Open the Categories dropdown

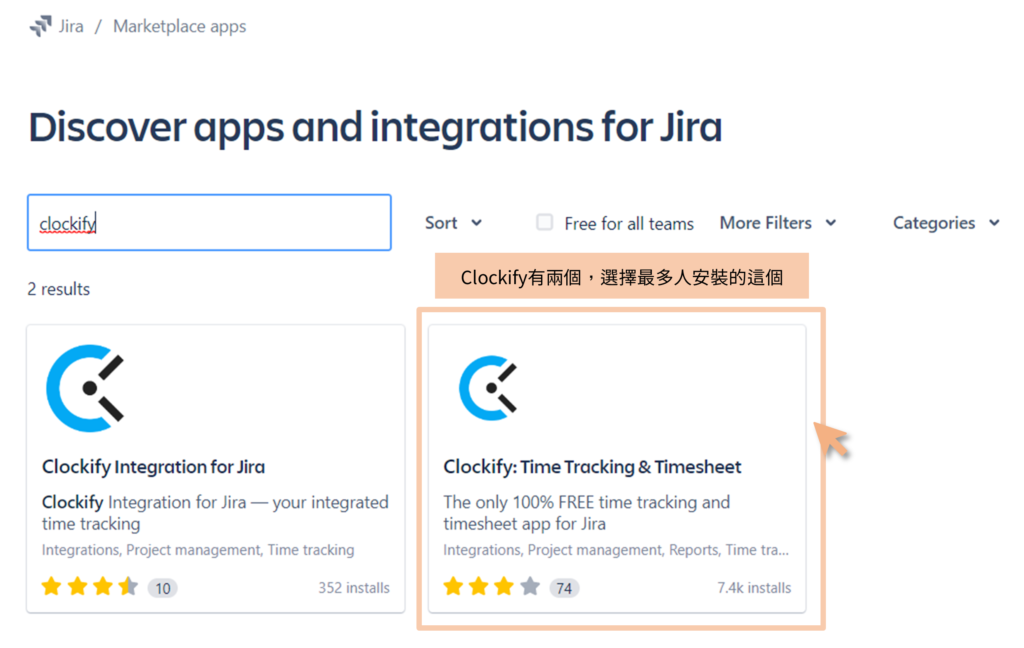(946, 223)
